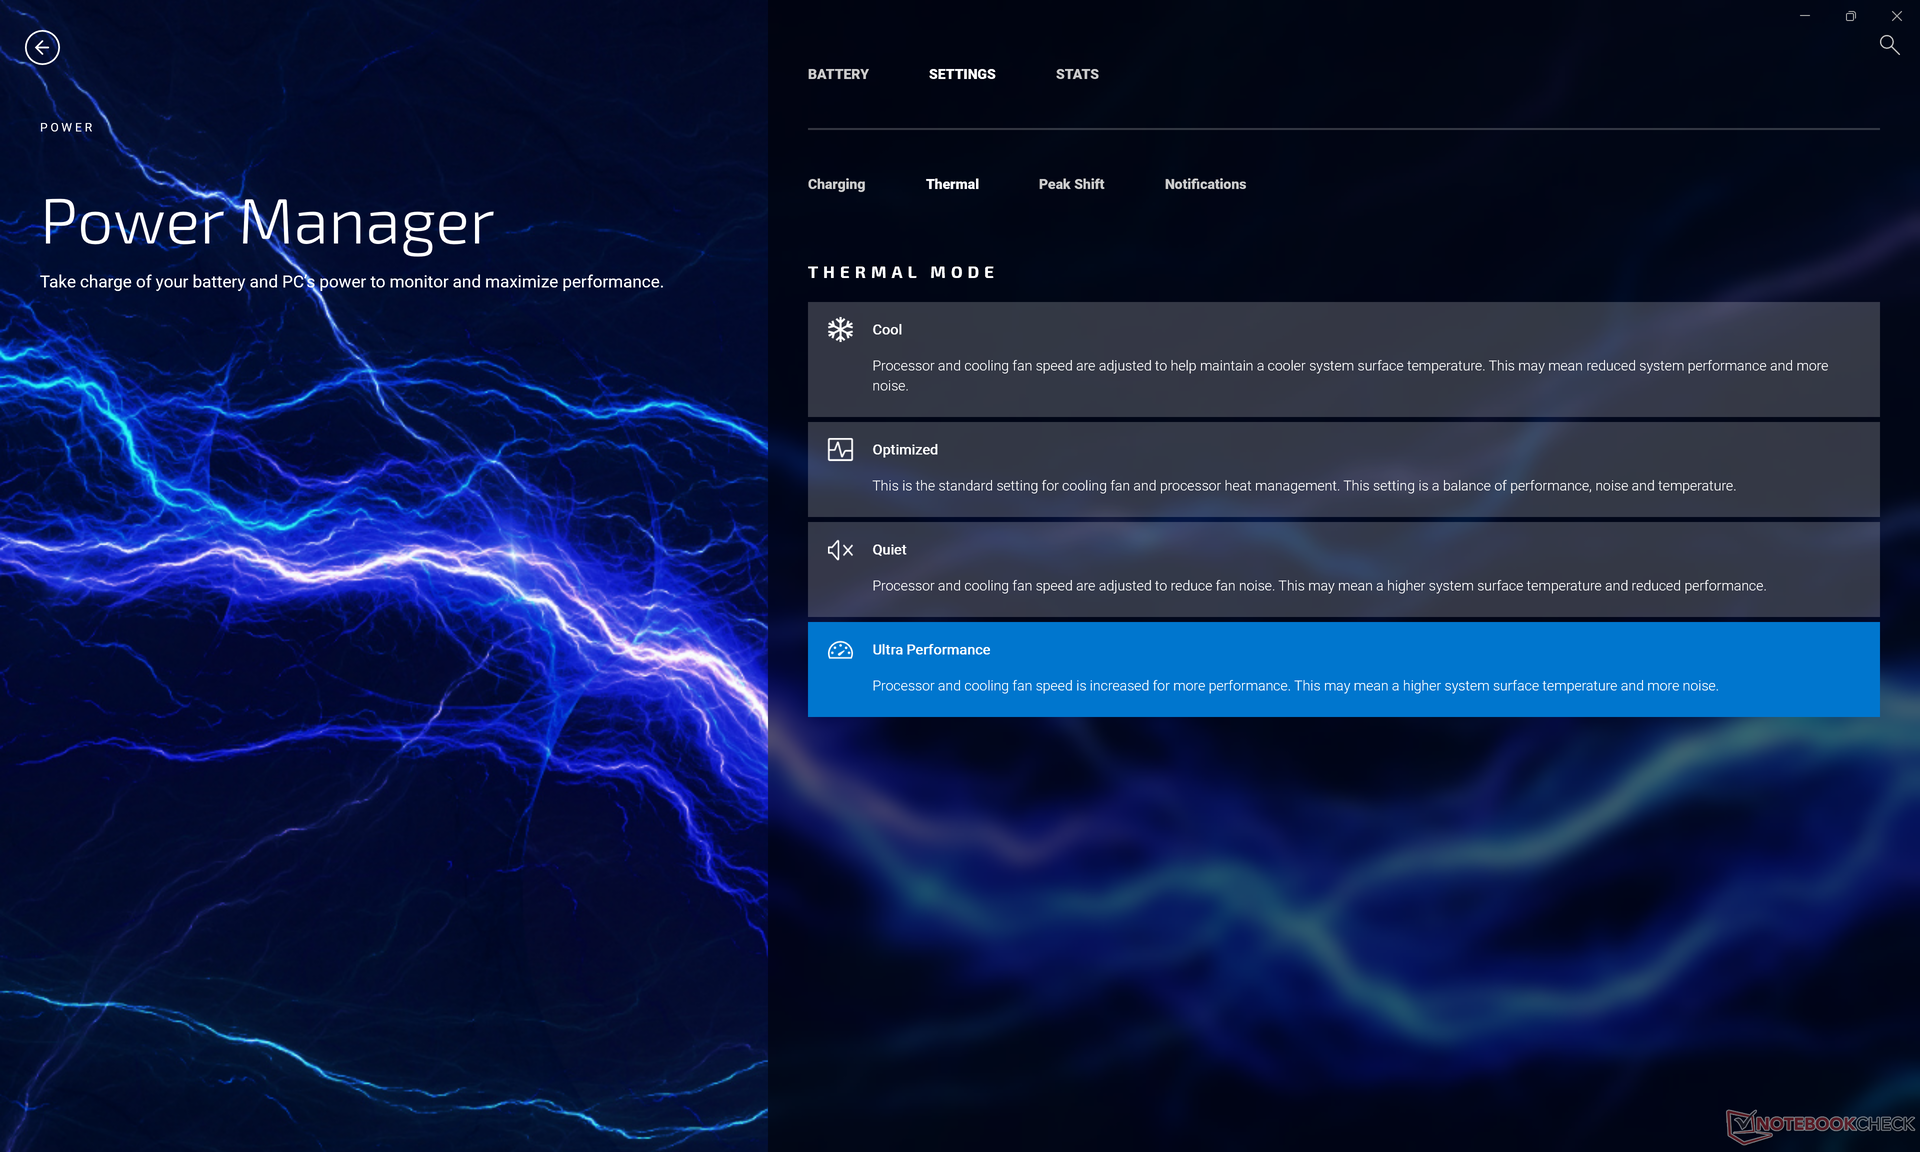Screen dimensions: 1920x1152
Task: Click the Quiet muted speaker icon
Action: click(x=840, y=549)
